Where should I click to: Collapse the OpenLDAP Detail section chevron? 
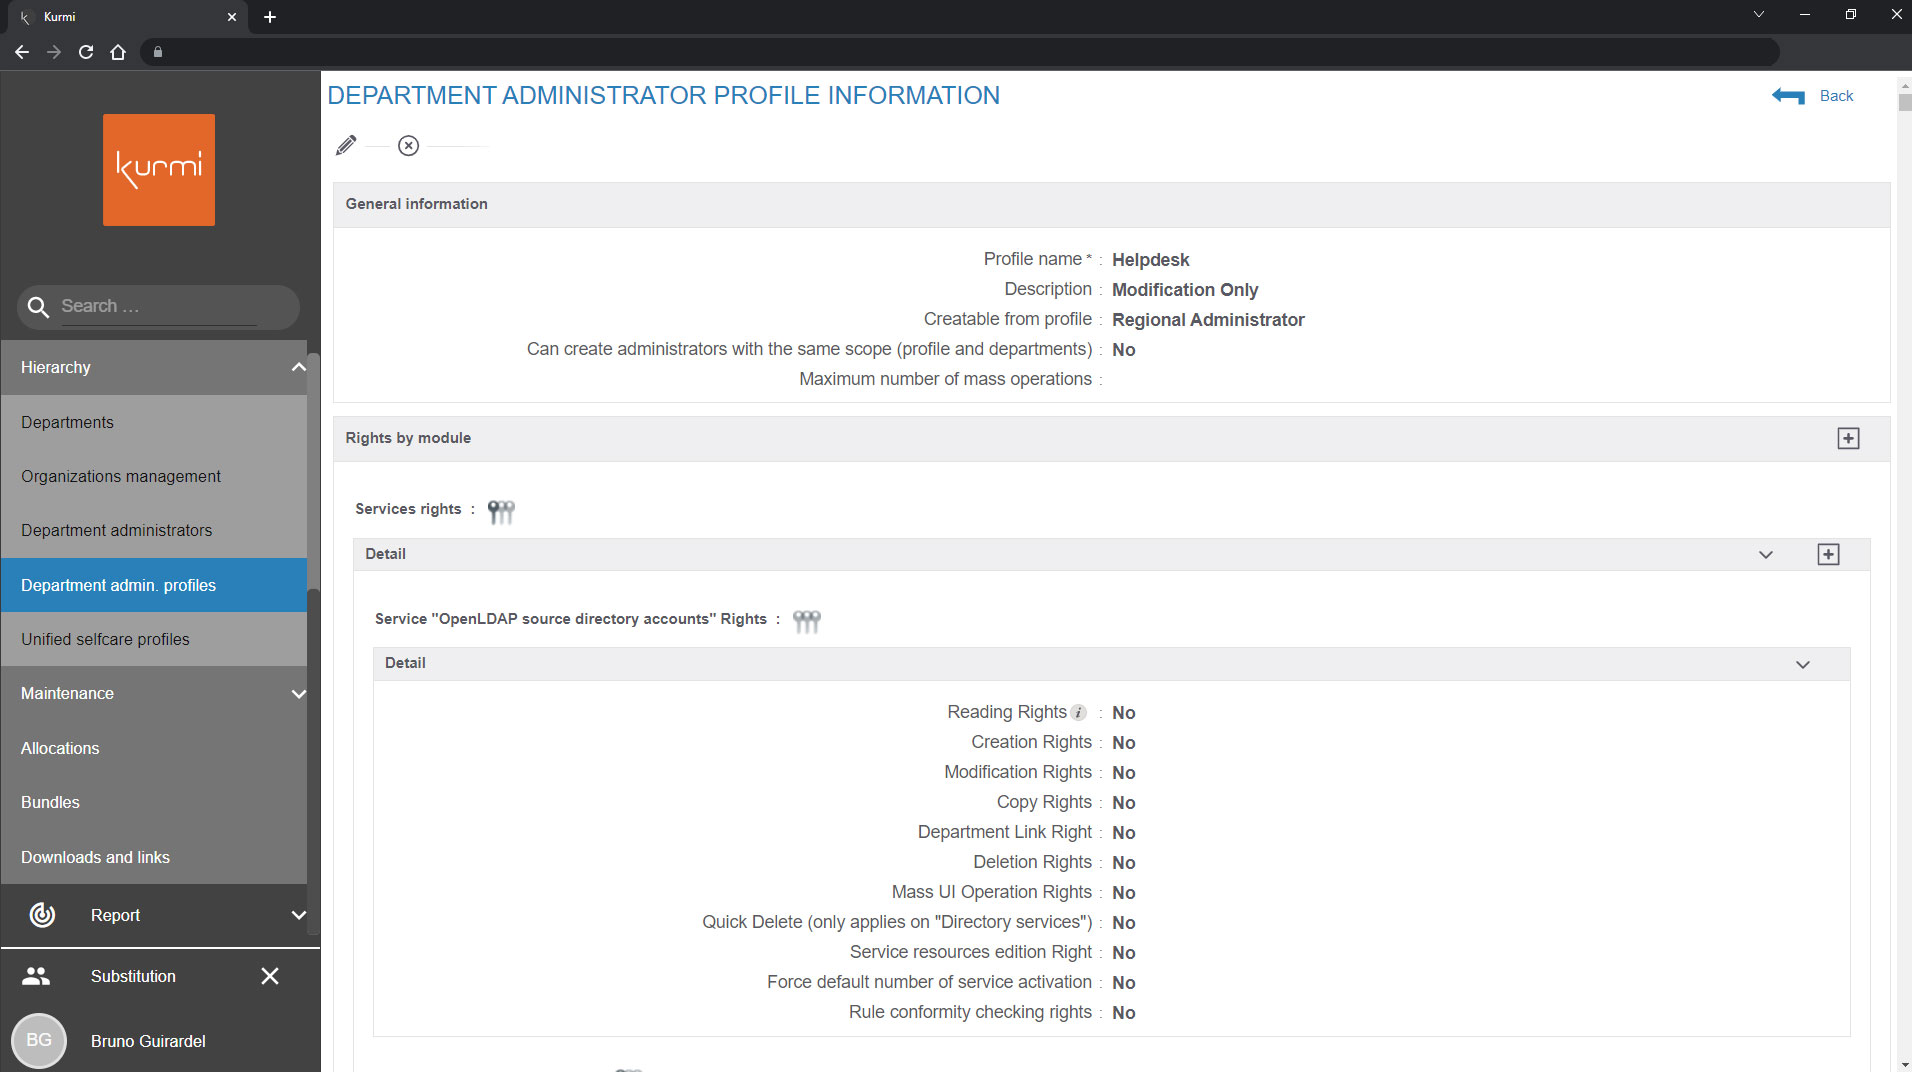click(1803, 665)
